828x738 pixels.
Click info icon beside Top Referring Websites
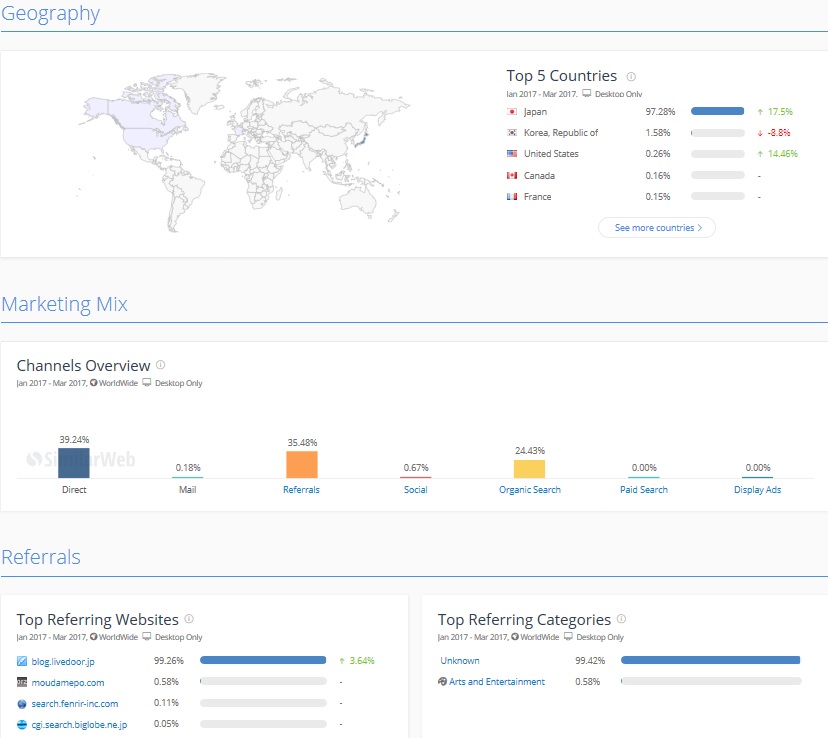[189, 620]
